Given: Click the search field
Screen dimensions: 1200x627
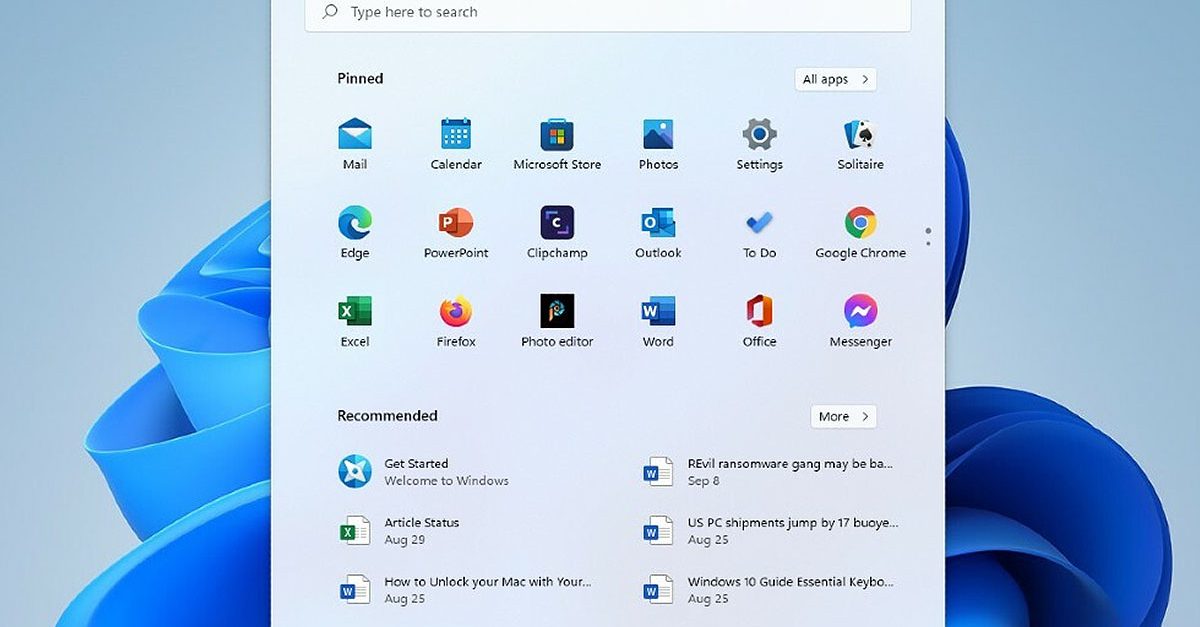Looking at the screenshot, I should pos(607,12).
